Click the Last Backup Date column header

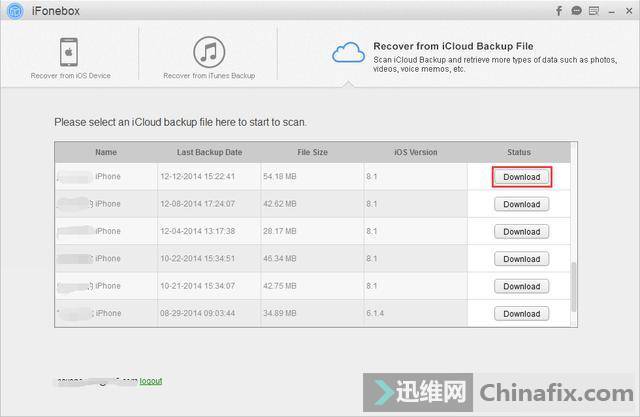coord(209,152)
